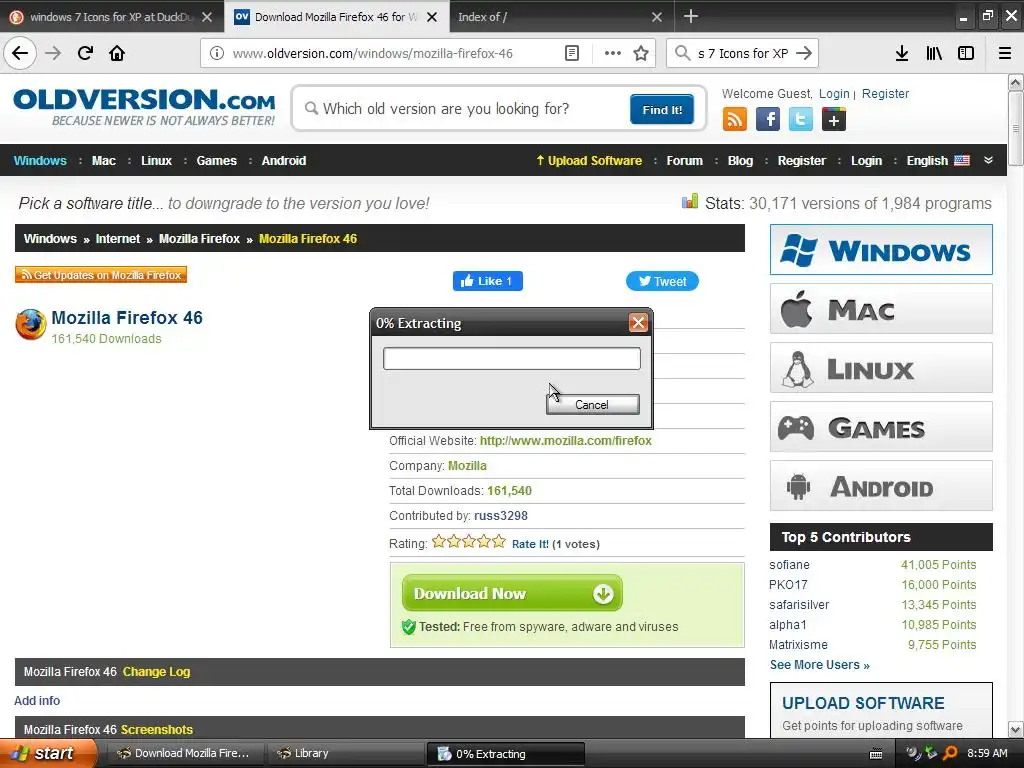Screen dimensions: 1024x768
Task: Click the browser search box
Action: click(x=742, y=54)
